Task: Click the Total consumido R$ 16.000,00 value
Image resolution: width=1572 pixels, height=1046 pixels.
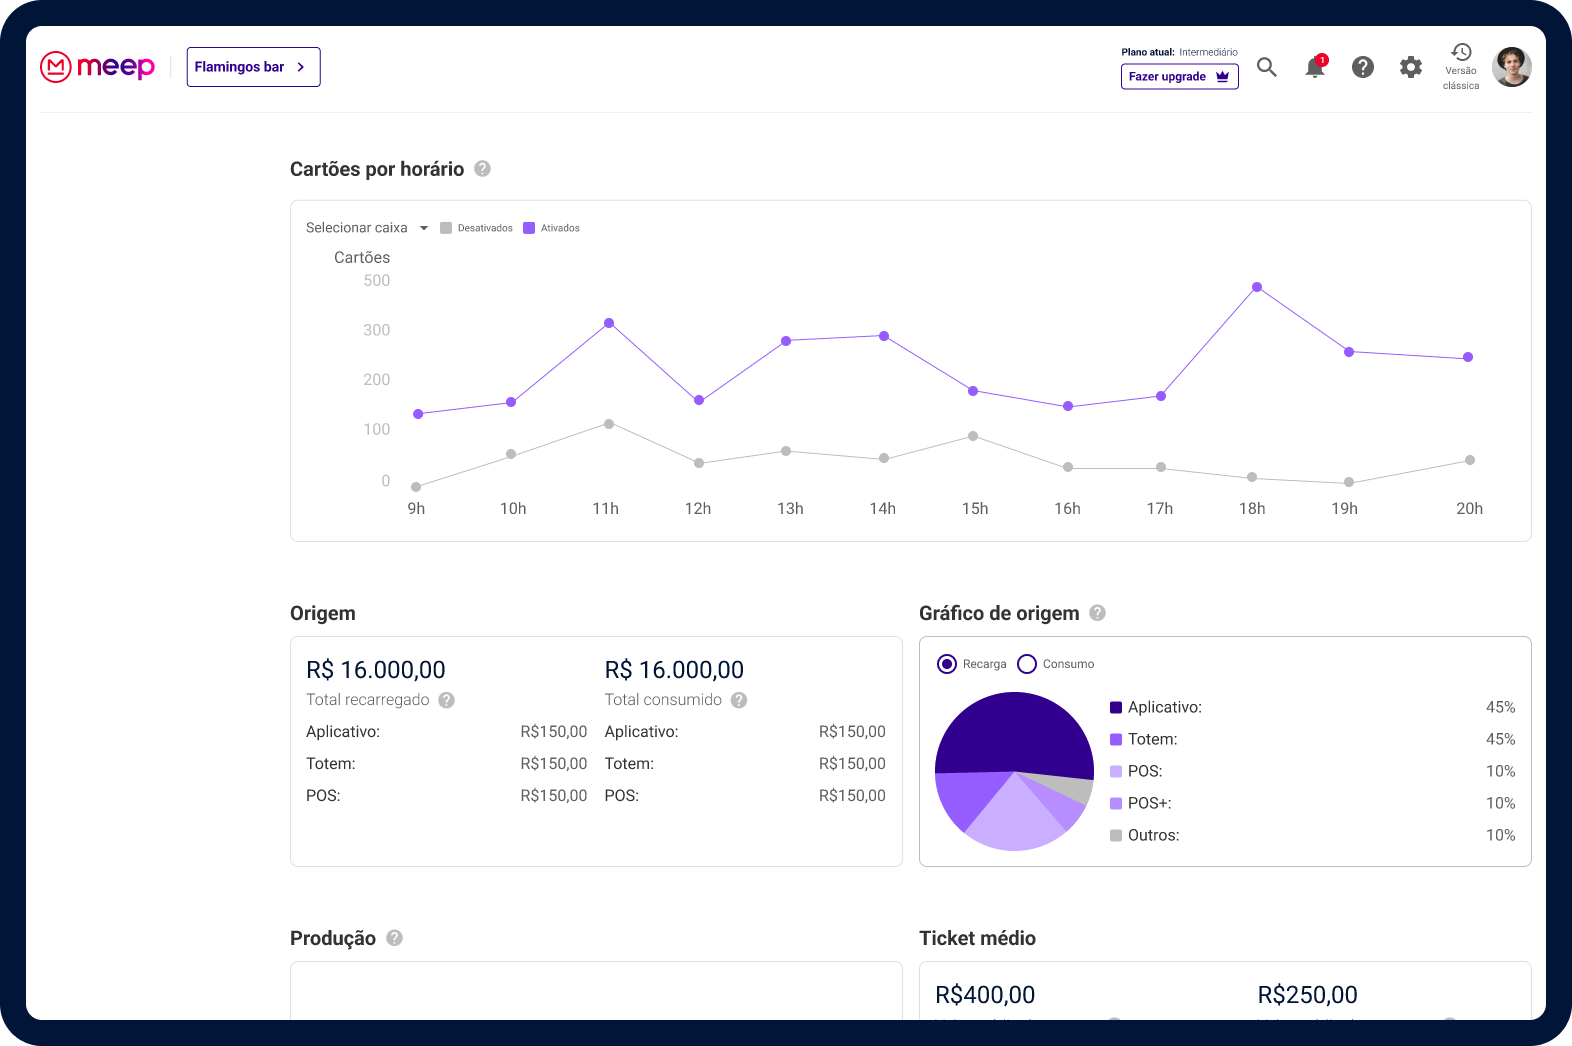Action: pyautogui.click(x=674, y=670)
